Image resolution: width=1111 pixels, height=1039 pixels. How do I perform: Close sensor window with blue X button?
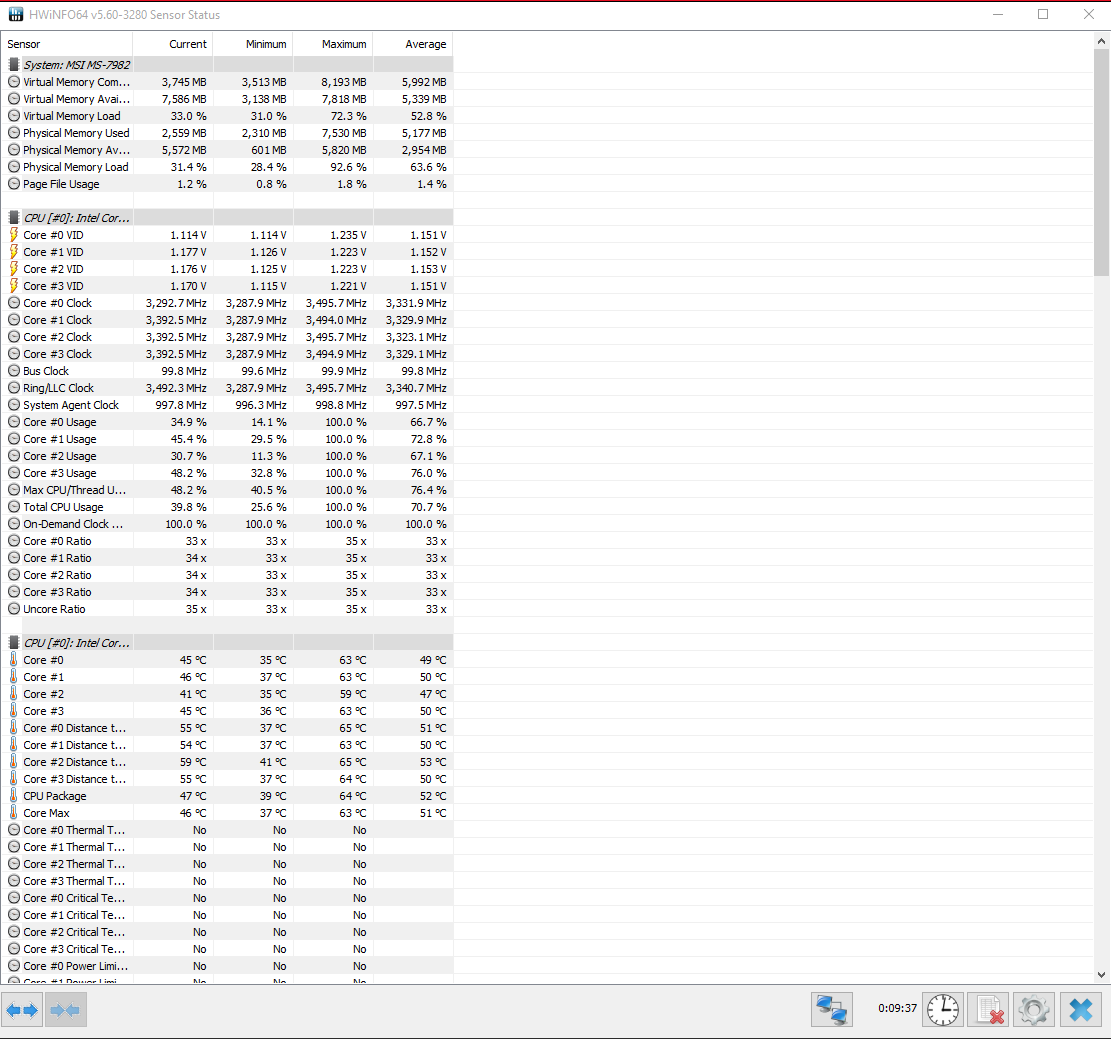[1081, 1009]
